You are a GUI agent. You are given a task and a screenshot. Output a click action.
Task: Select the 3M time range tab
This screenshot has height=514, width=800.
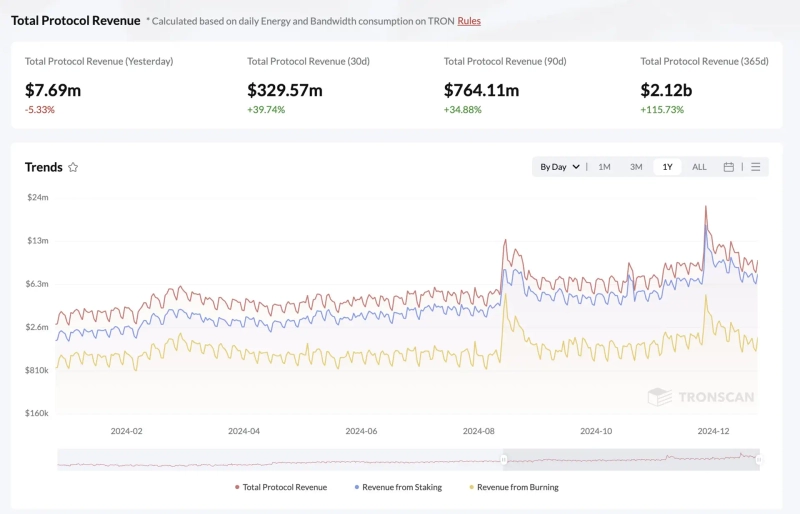pyautogui.click(x=636, y=167)
